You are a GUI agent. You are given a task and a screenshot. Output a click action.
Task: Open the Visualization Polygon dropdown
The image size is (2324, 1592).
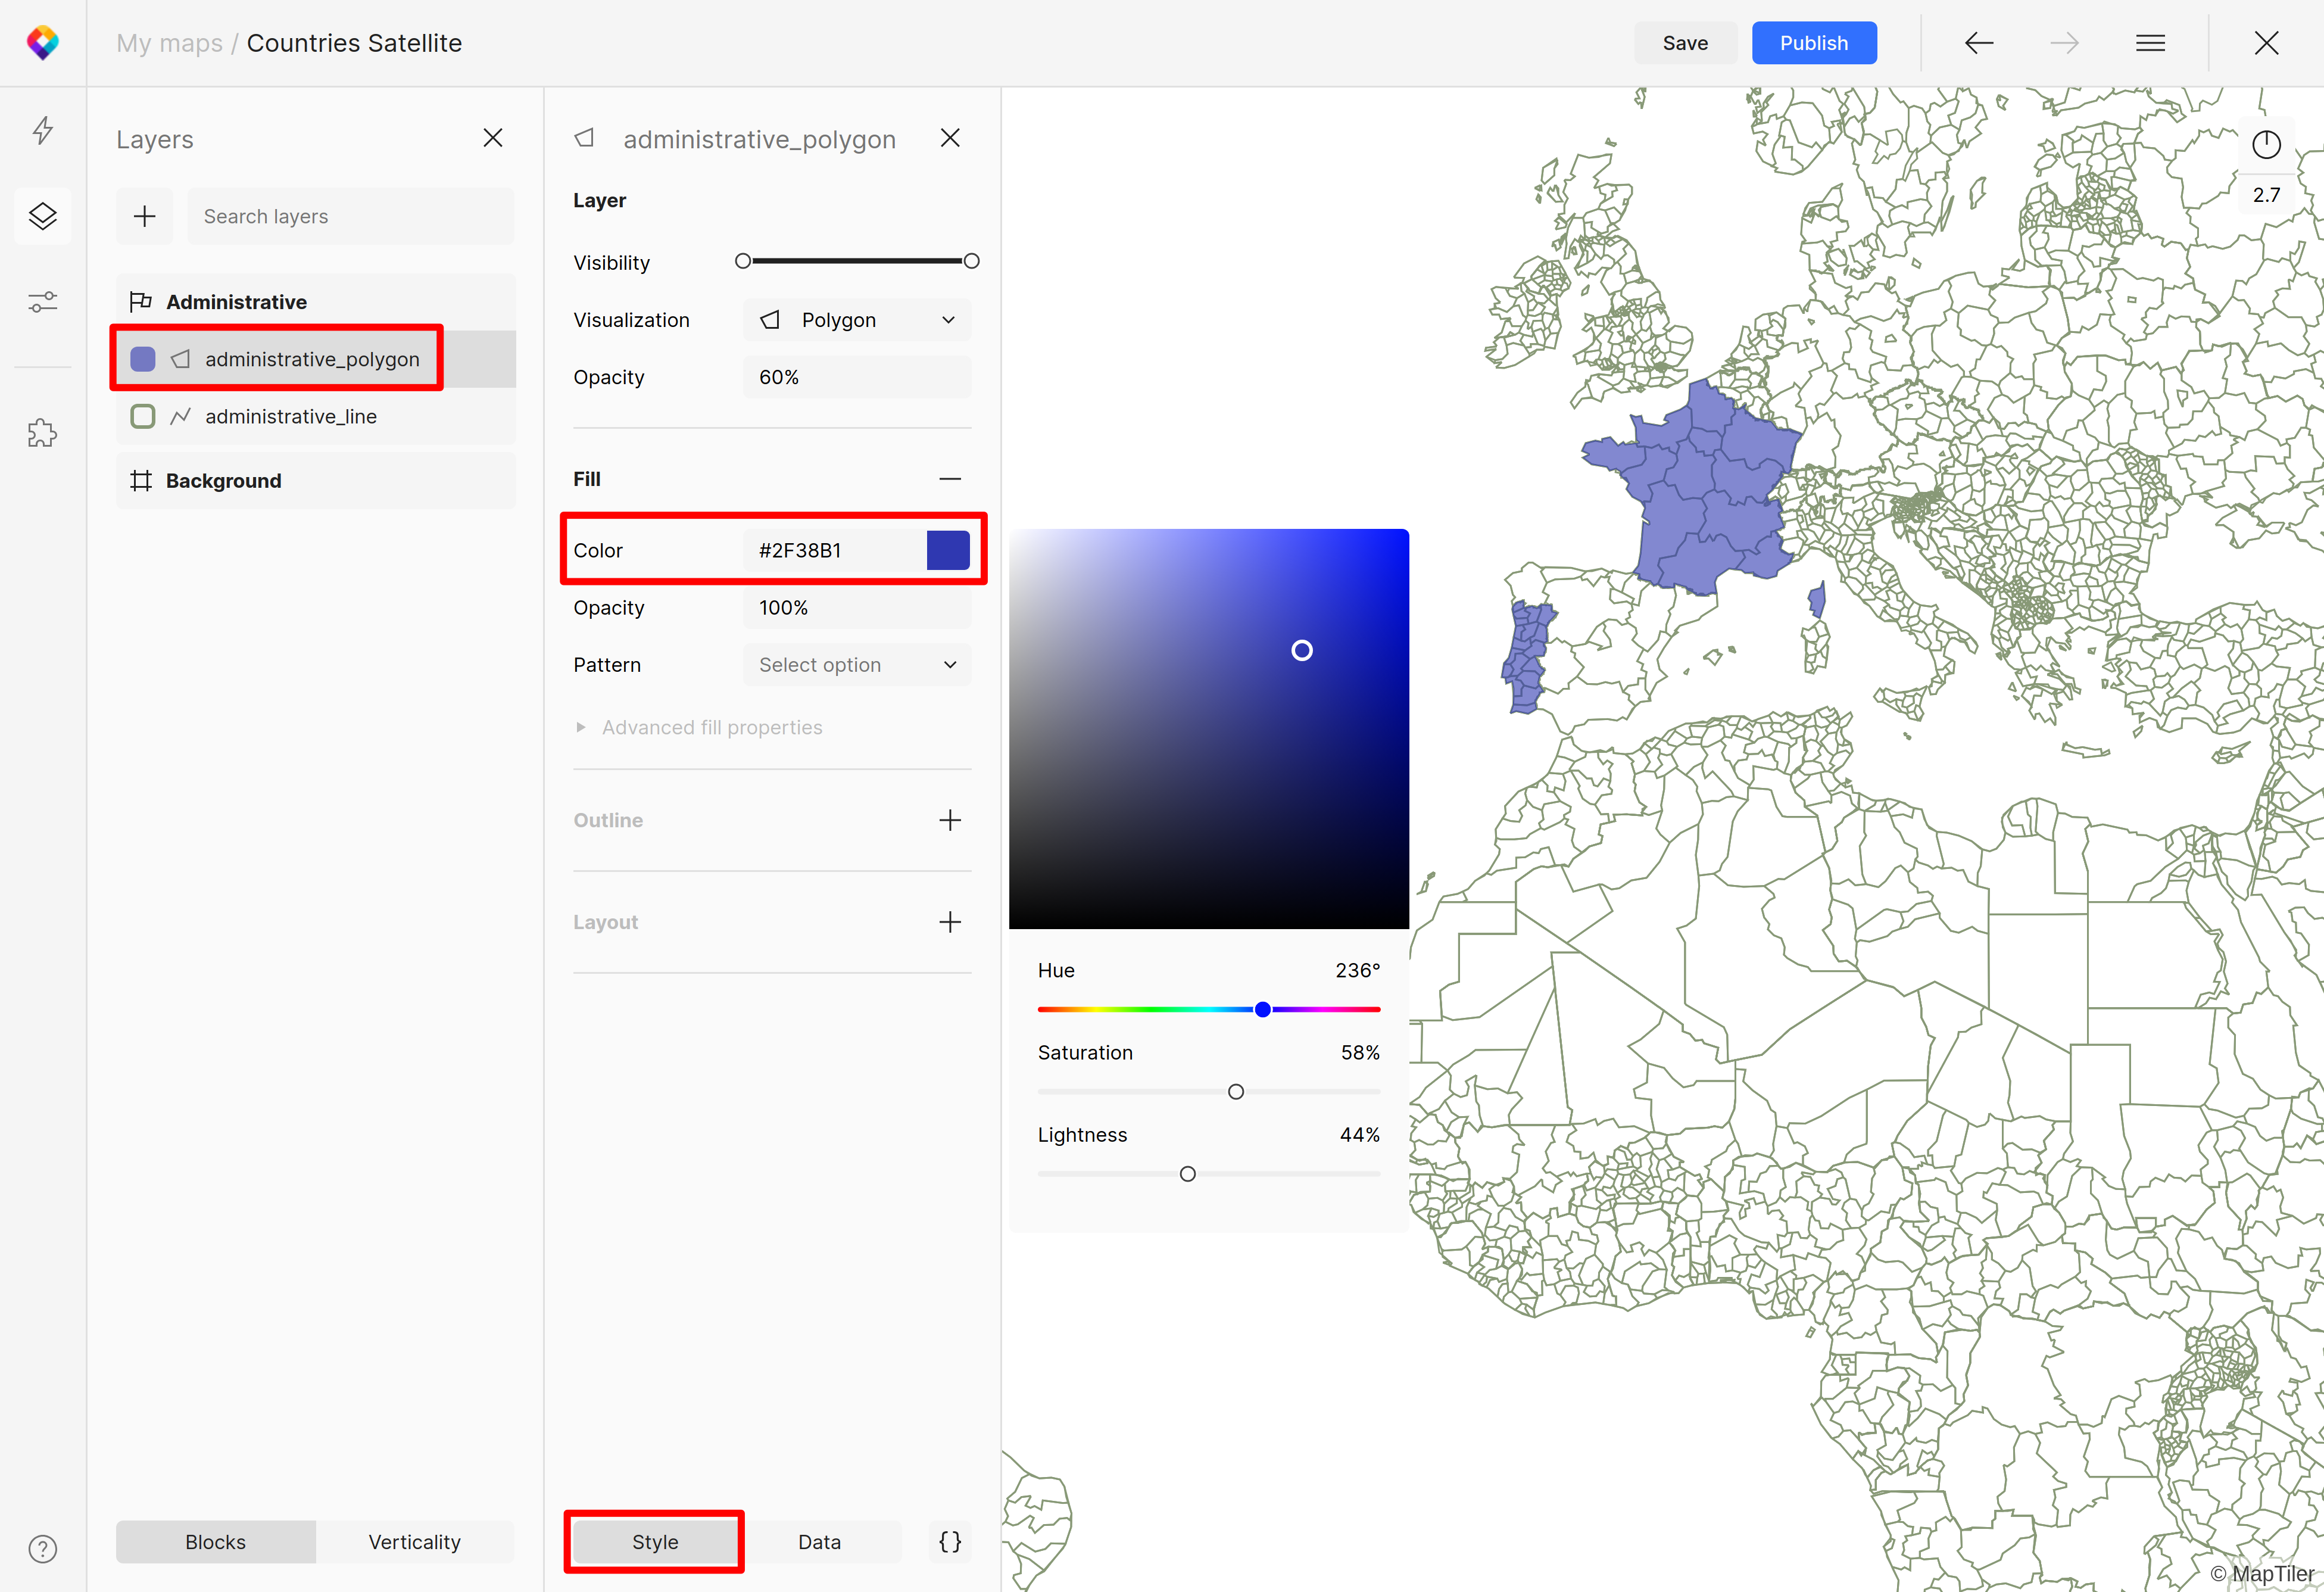coord(857,320)
